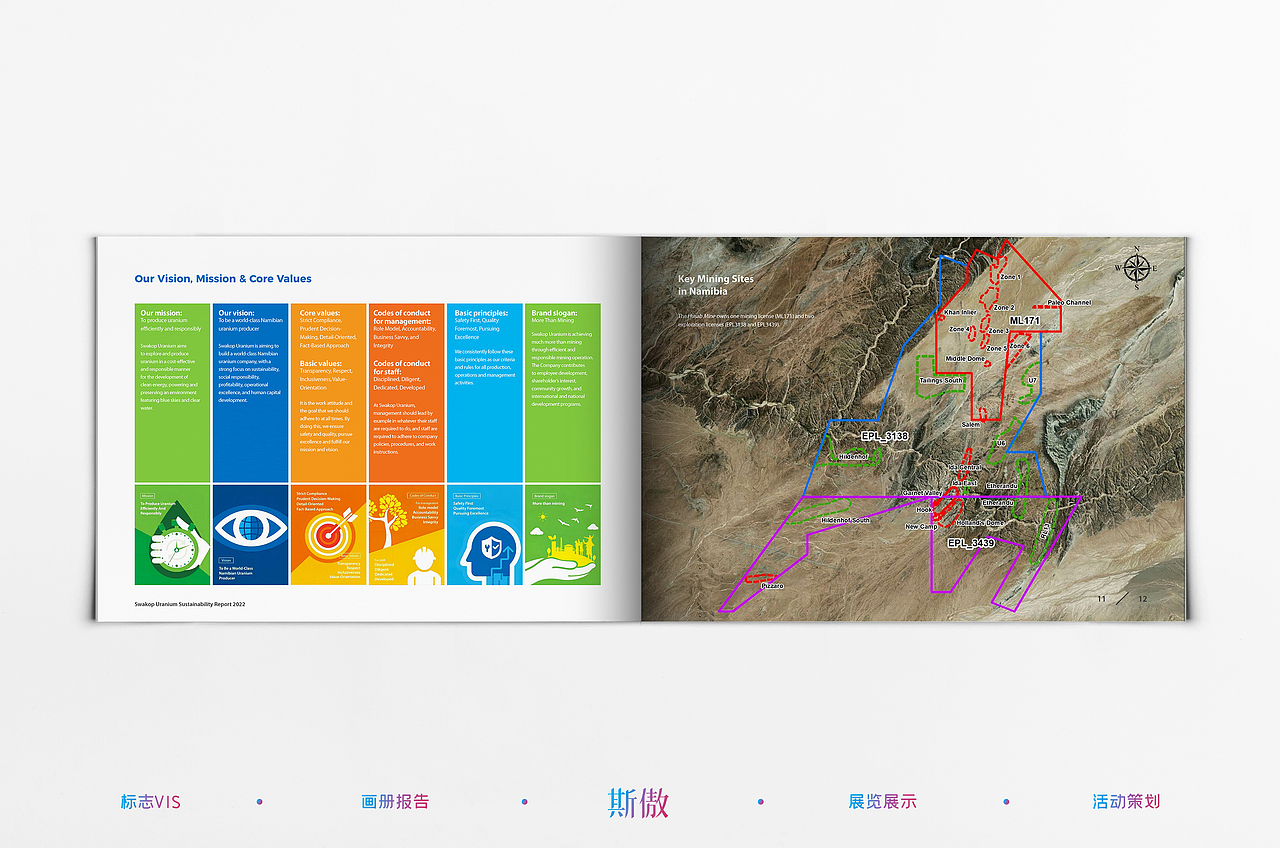The image size is (1280, 848).
Task: Open the 展览展示 link
Action: coord(882,802)
